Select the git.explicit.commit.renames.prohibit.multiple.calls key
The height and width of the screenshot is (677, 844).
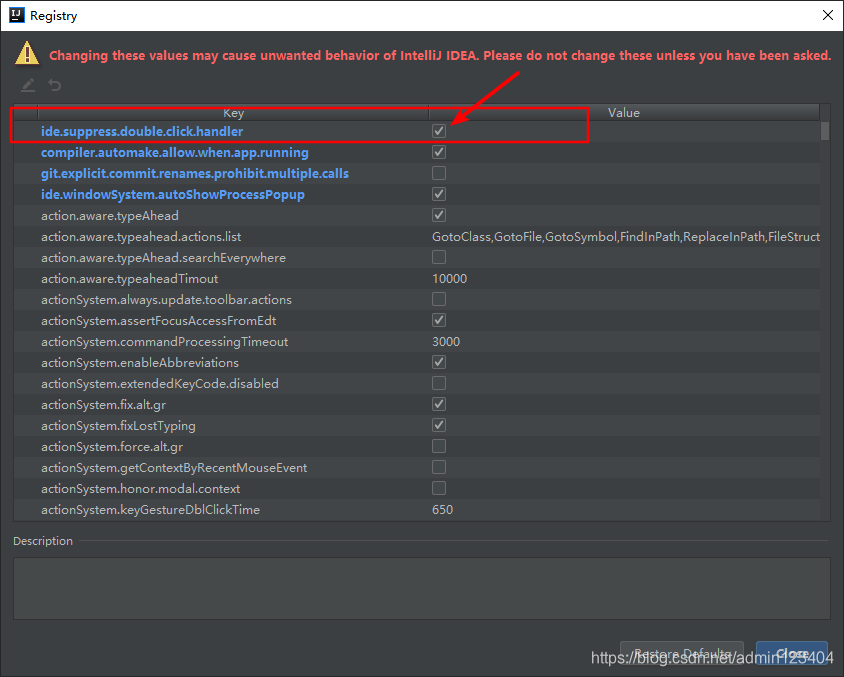pyautogui.click(x=195, y=173)
